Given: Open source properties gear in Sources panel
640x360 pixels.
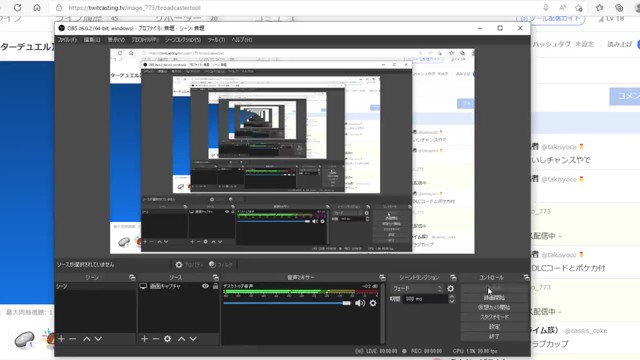Looking at the screenshot, I should [x=167, y=339].
